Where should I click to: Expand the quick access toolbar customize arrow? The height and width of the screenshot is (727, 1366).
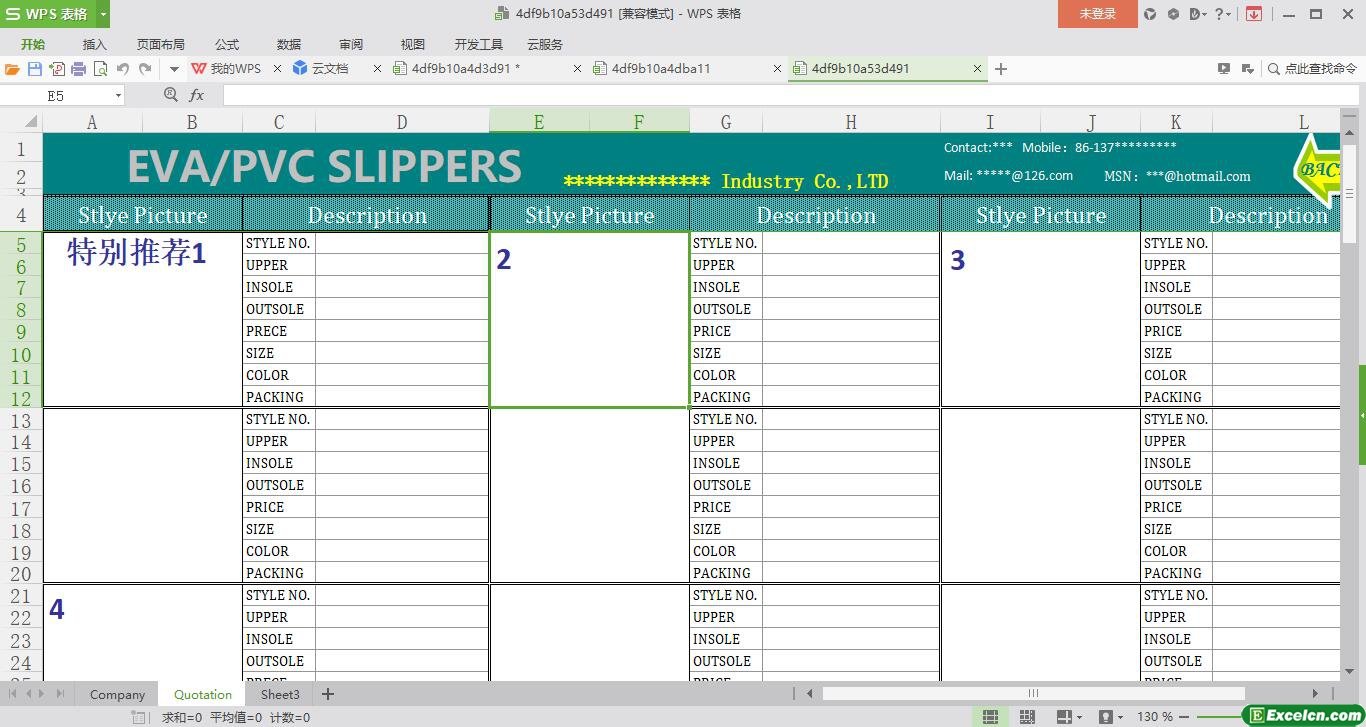pos(174,69)
